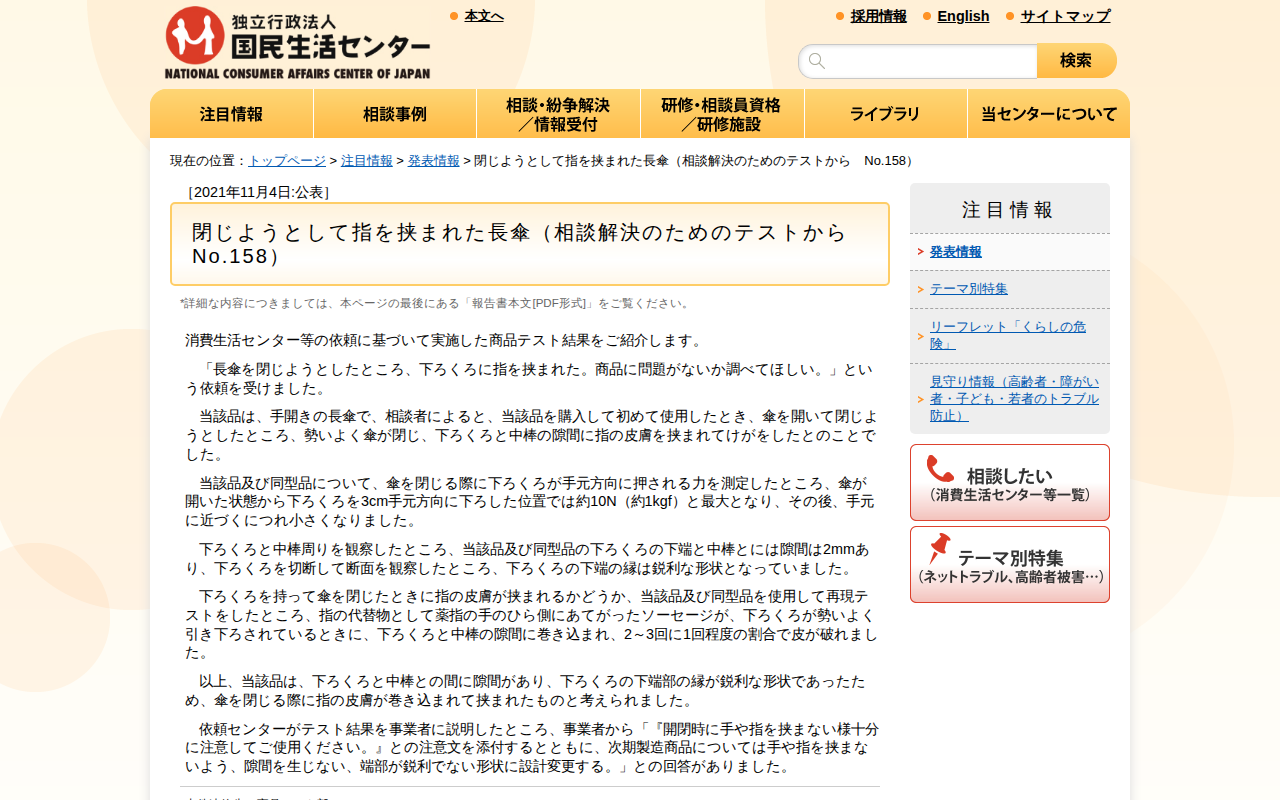Go to トップページ breadcrumb link
The width and height of the screenshot is (1280, 800).
287,161
